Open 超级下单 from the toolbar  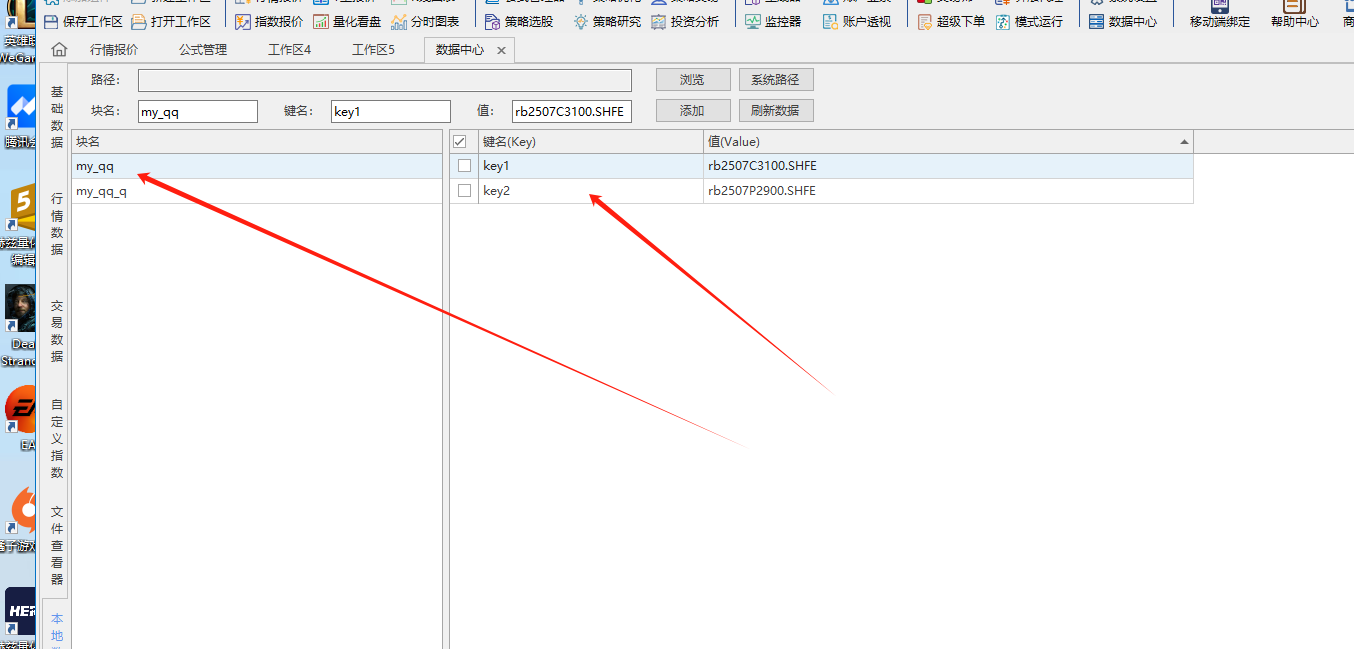click(950, 21)
